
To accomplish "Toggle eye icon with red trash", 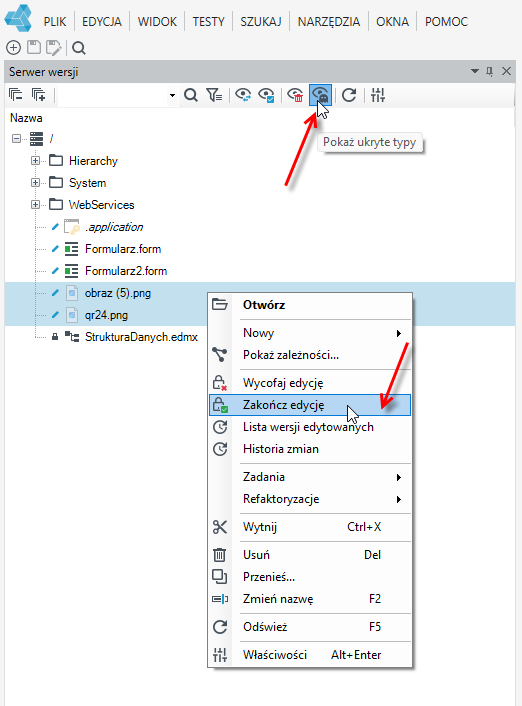I will click(295, 95).
